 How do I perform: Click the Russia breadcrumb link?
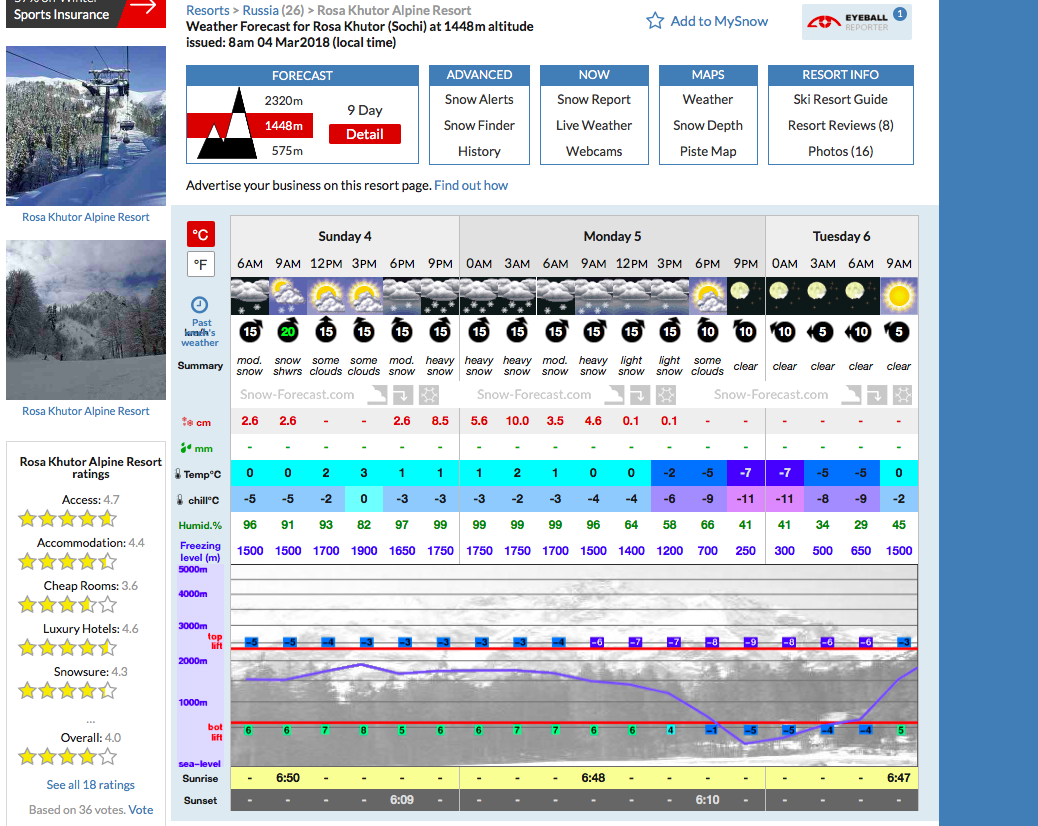(260, 10)
